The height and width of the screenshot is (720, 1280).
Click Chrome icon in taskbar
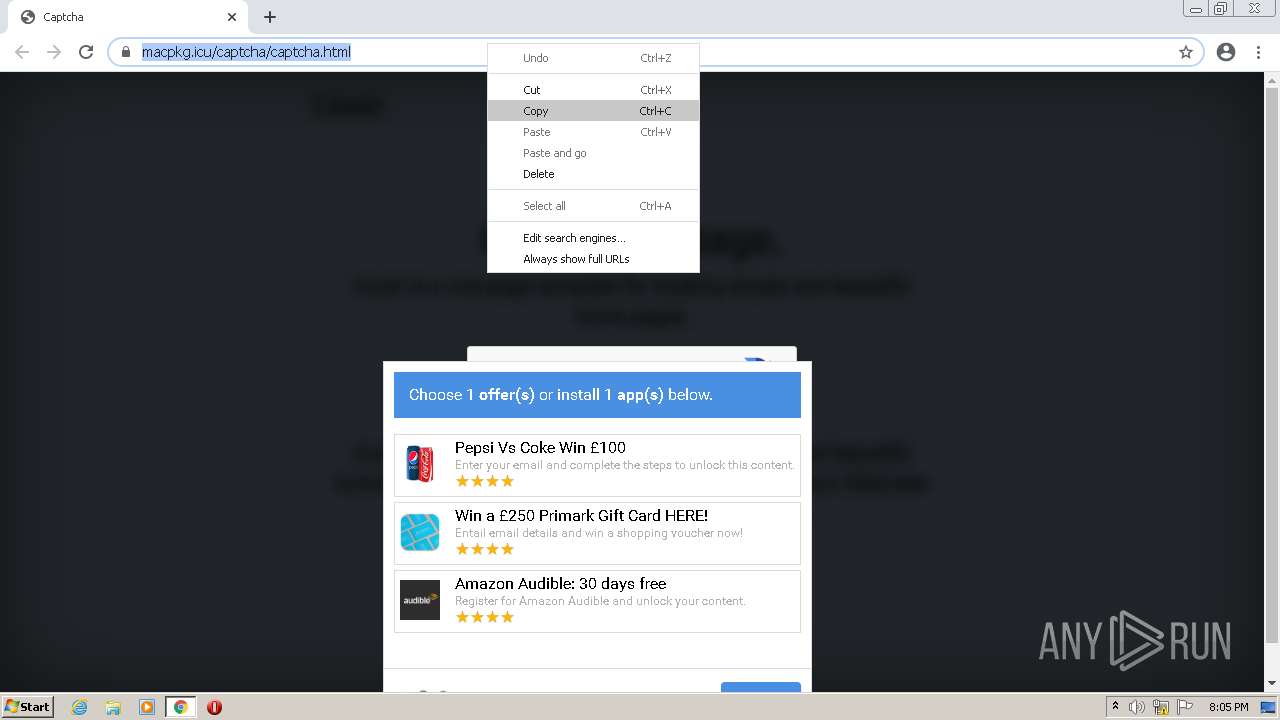coord(181,707)
